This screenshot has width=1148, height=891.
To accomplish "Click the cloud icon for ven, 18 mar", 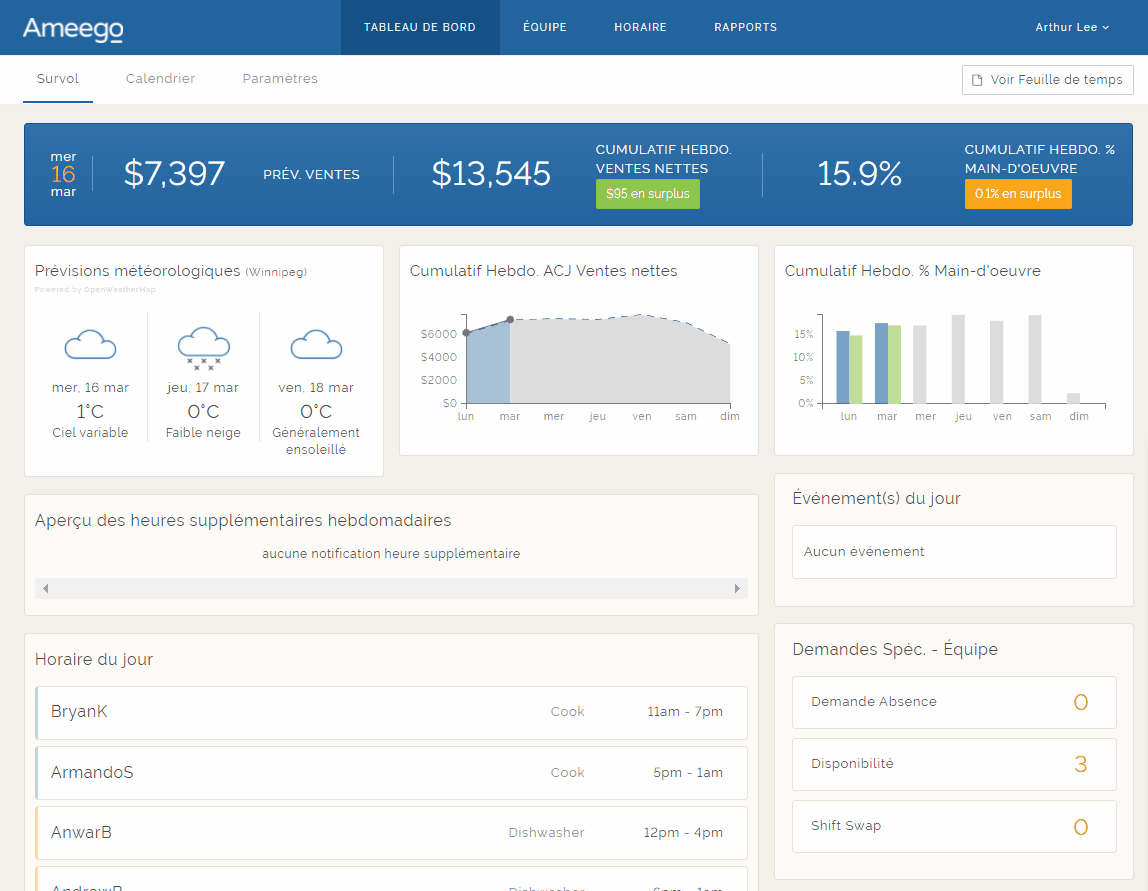I will click(x=316, y=345).
